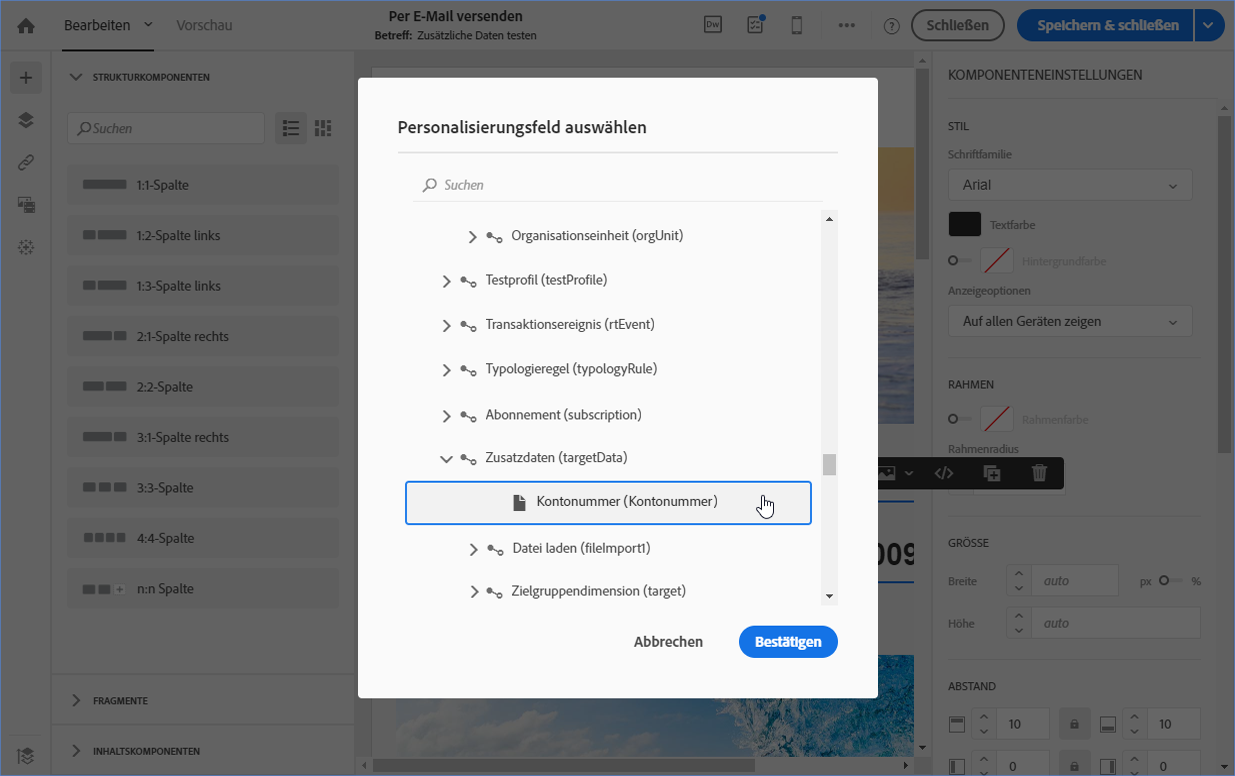
Task: Switch to grid view of components
Action: [x=322, y=128]
